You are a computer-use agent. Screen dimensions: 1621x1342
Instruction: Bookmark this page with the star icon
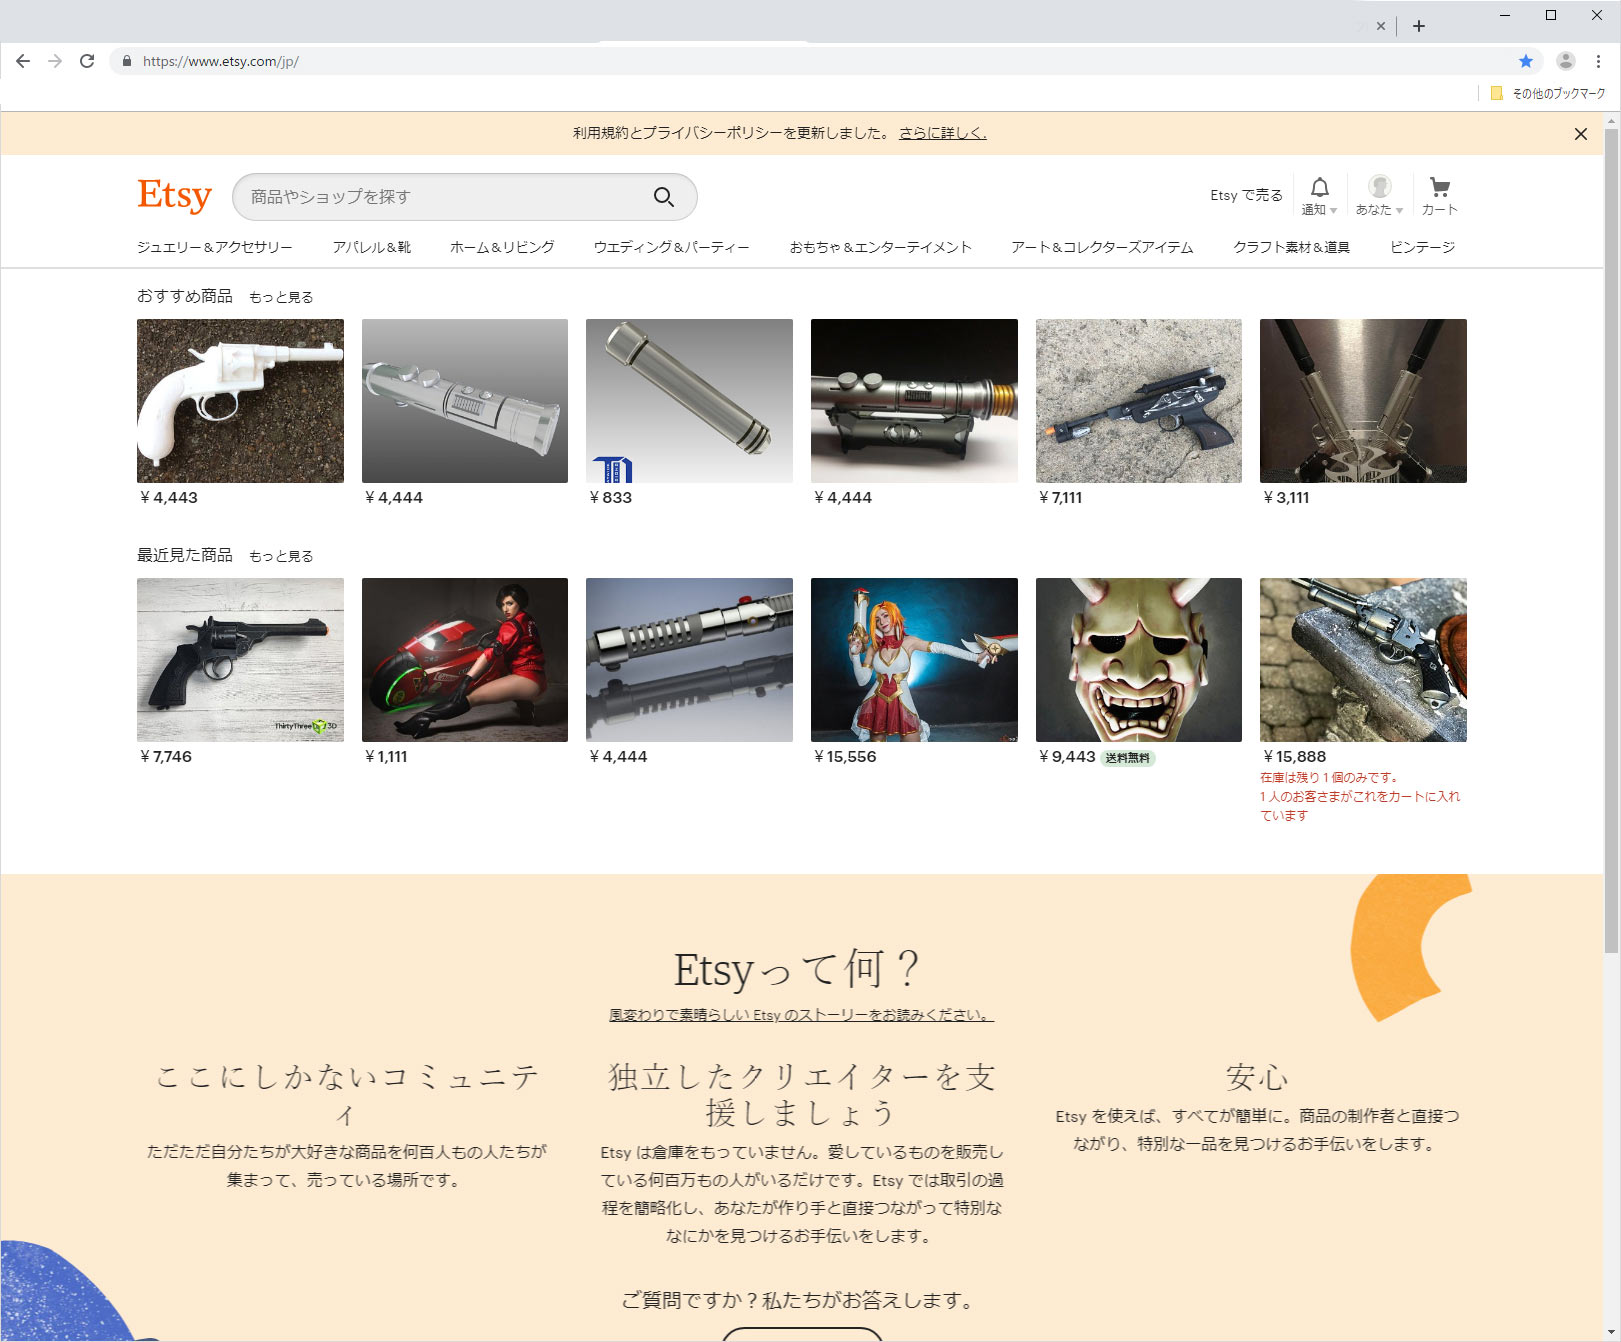pos(1525,61)
